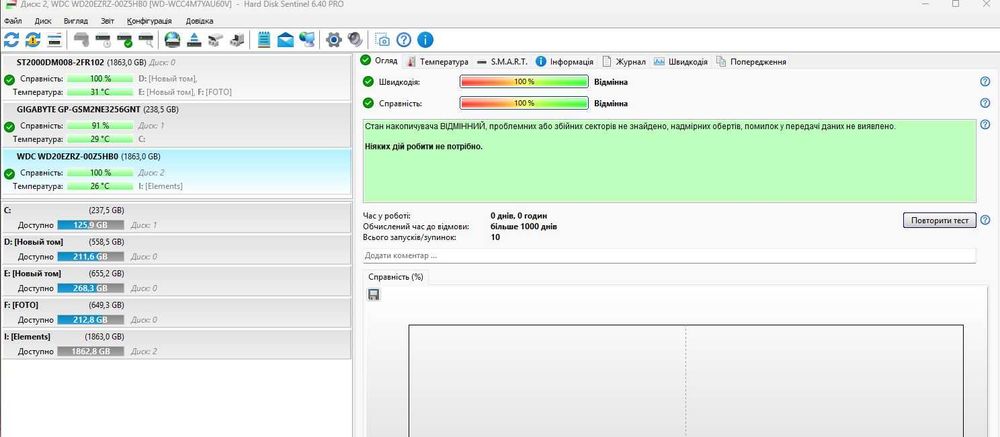The width and height of the screenshot is (1000, 437).
Task: Select the Справність (%) chart tab
Action: point(396,277)
